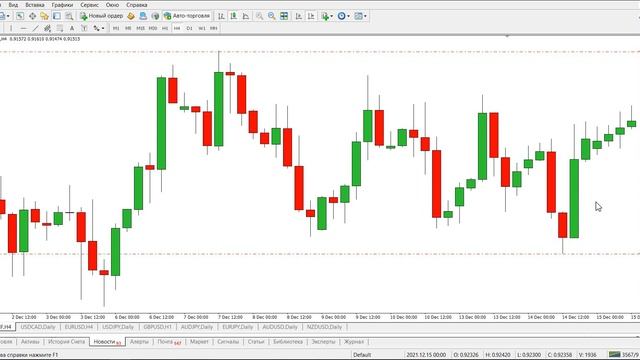
Task: Open the Data Window crosshair icon
Action: pos(32,16)
